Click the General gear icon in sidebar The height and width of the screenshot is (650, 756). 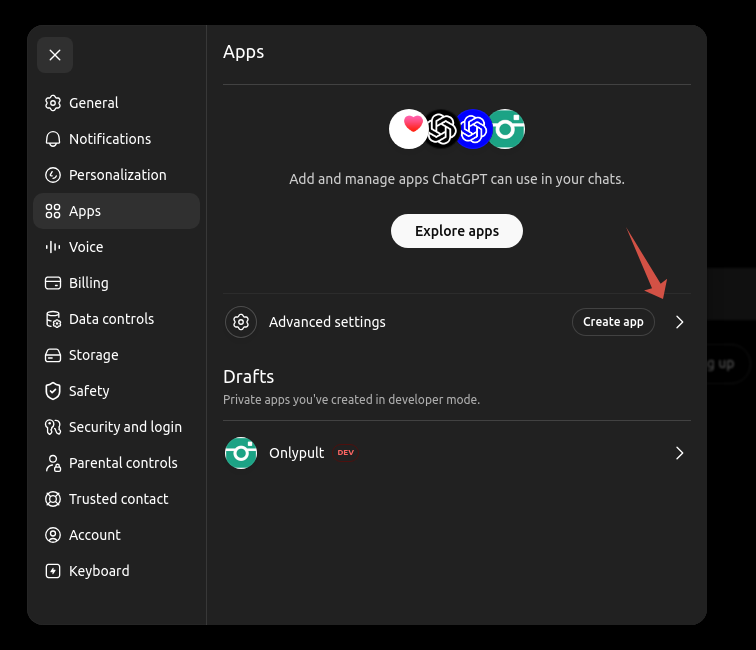point(53,103)
